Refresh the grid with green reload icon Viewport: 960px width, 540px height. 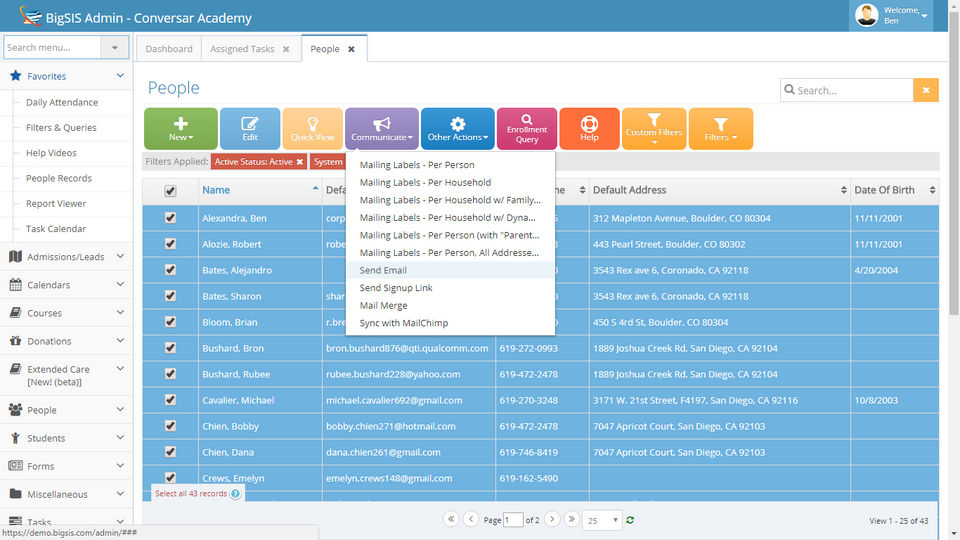click(630, 520)
